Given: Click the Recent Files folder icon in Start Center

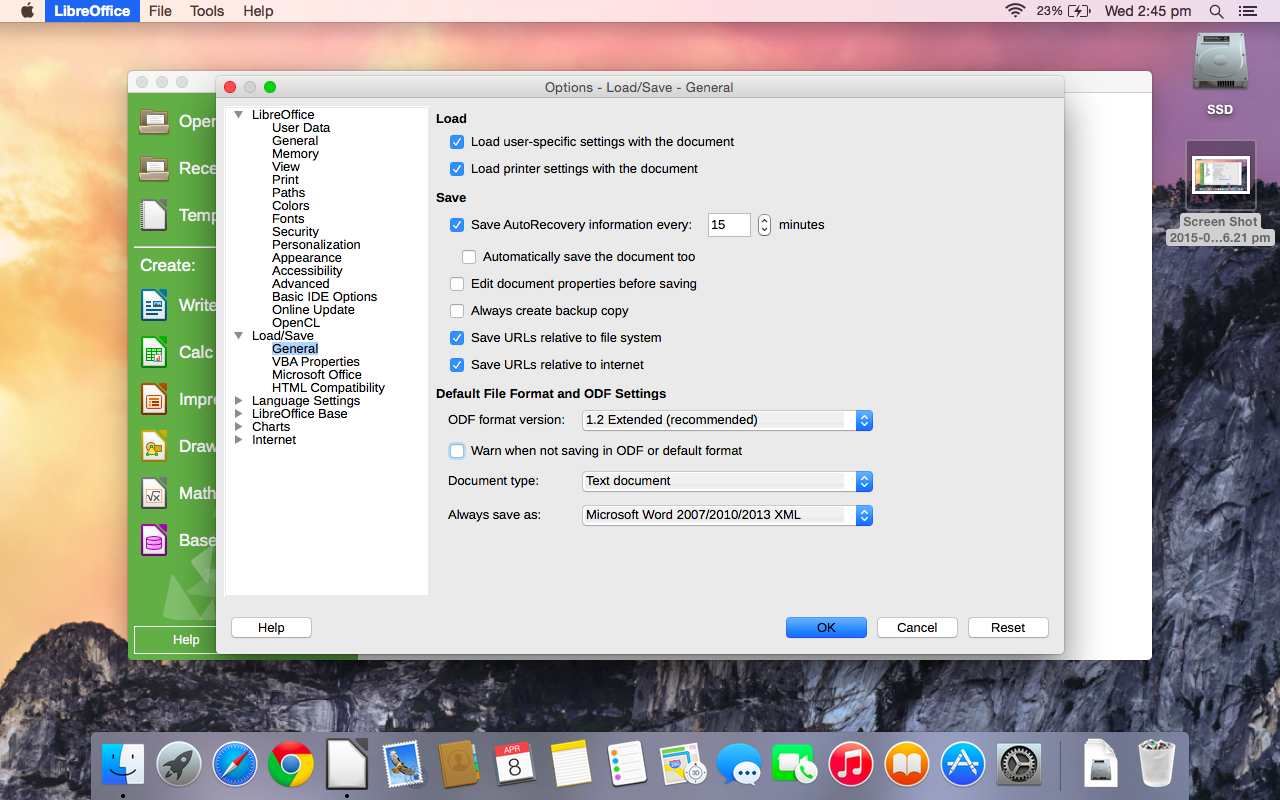Looking at the screenshot, I should pyautogui.click(x=154, y=168).
